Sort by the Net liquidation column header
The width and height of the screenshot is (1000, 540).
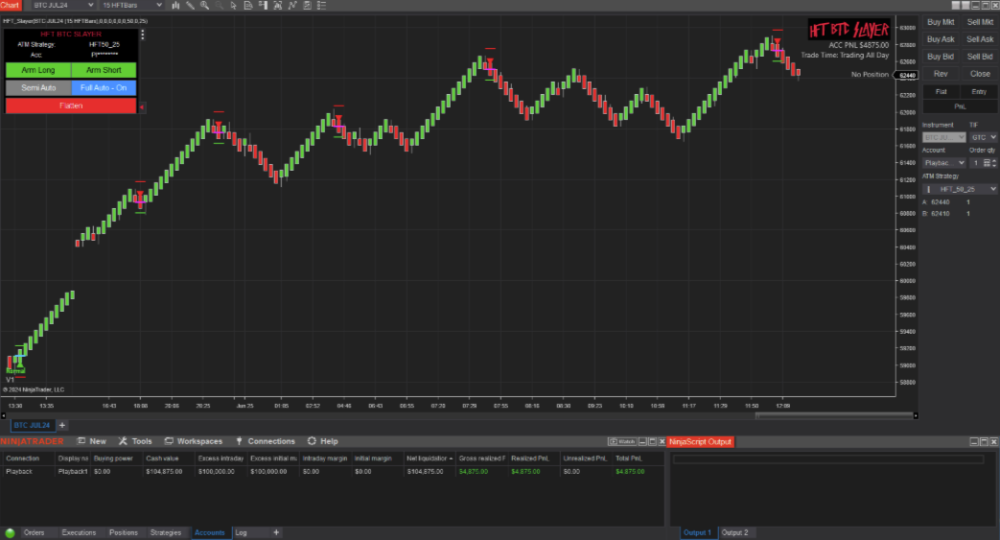click(429, 458)
